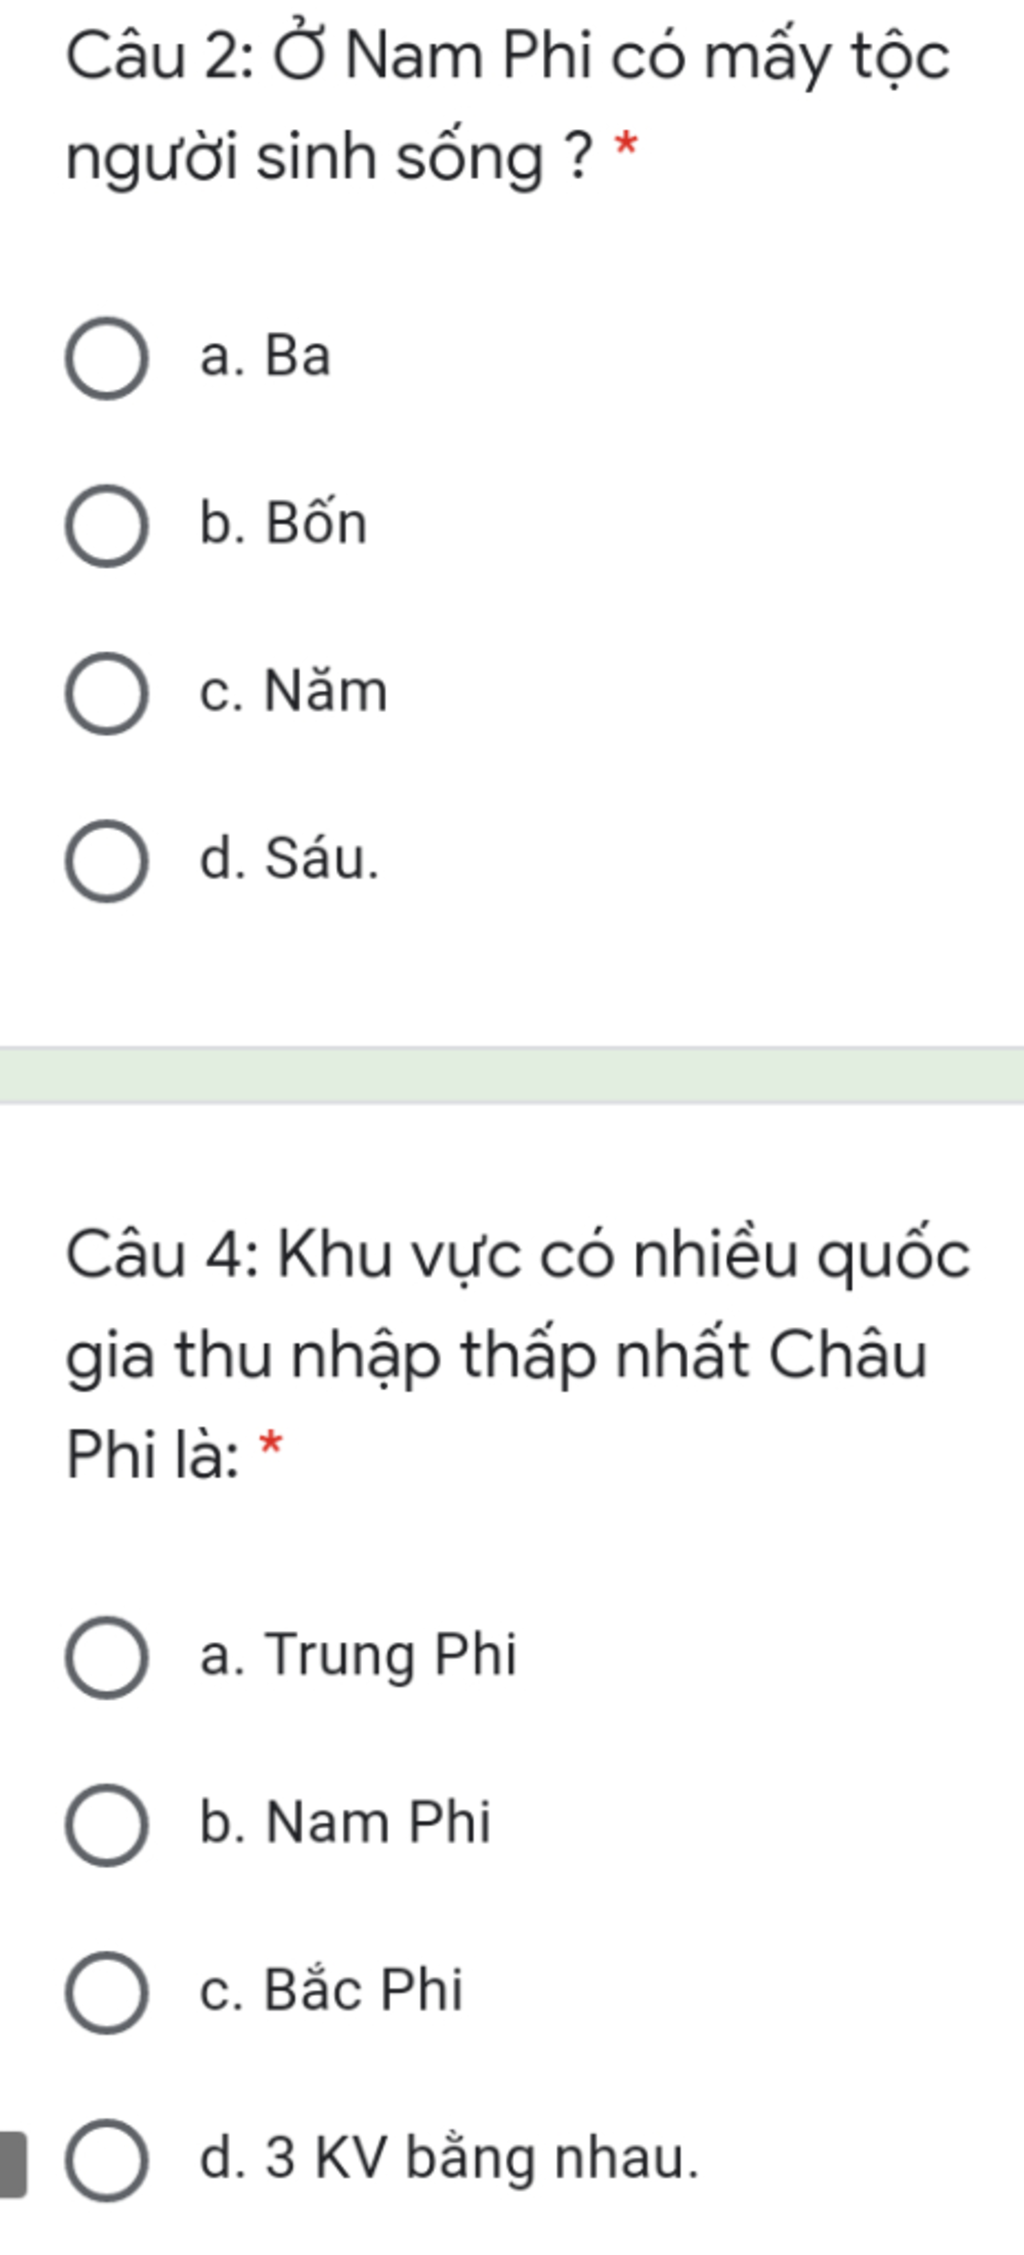
Task: Select radio button for answer 'a. Ba'
Action: click(107, 358)
